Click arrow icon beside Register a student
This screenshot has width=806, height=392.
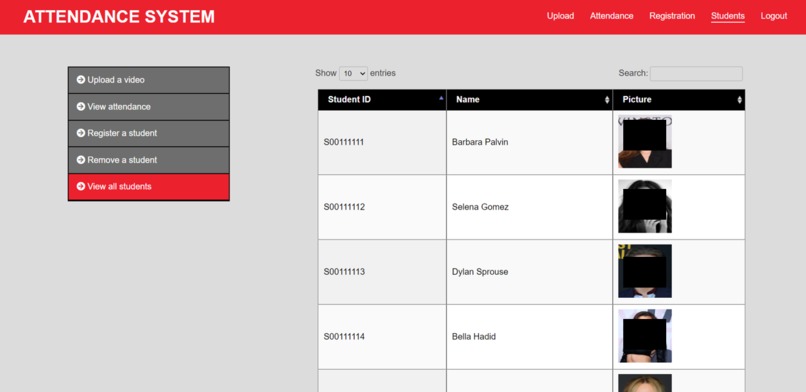[81, 133]
